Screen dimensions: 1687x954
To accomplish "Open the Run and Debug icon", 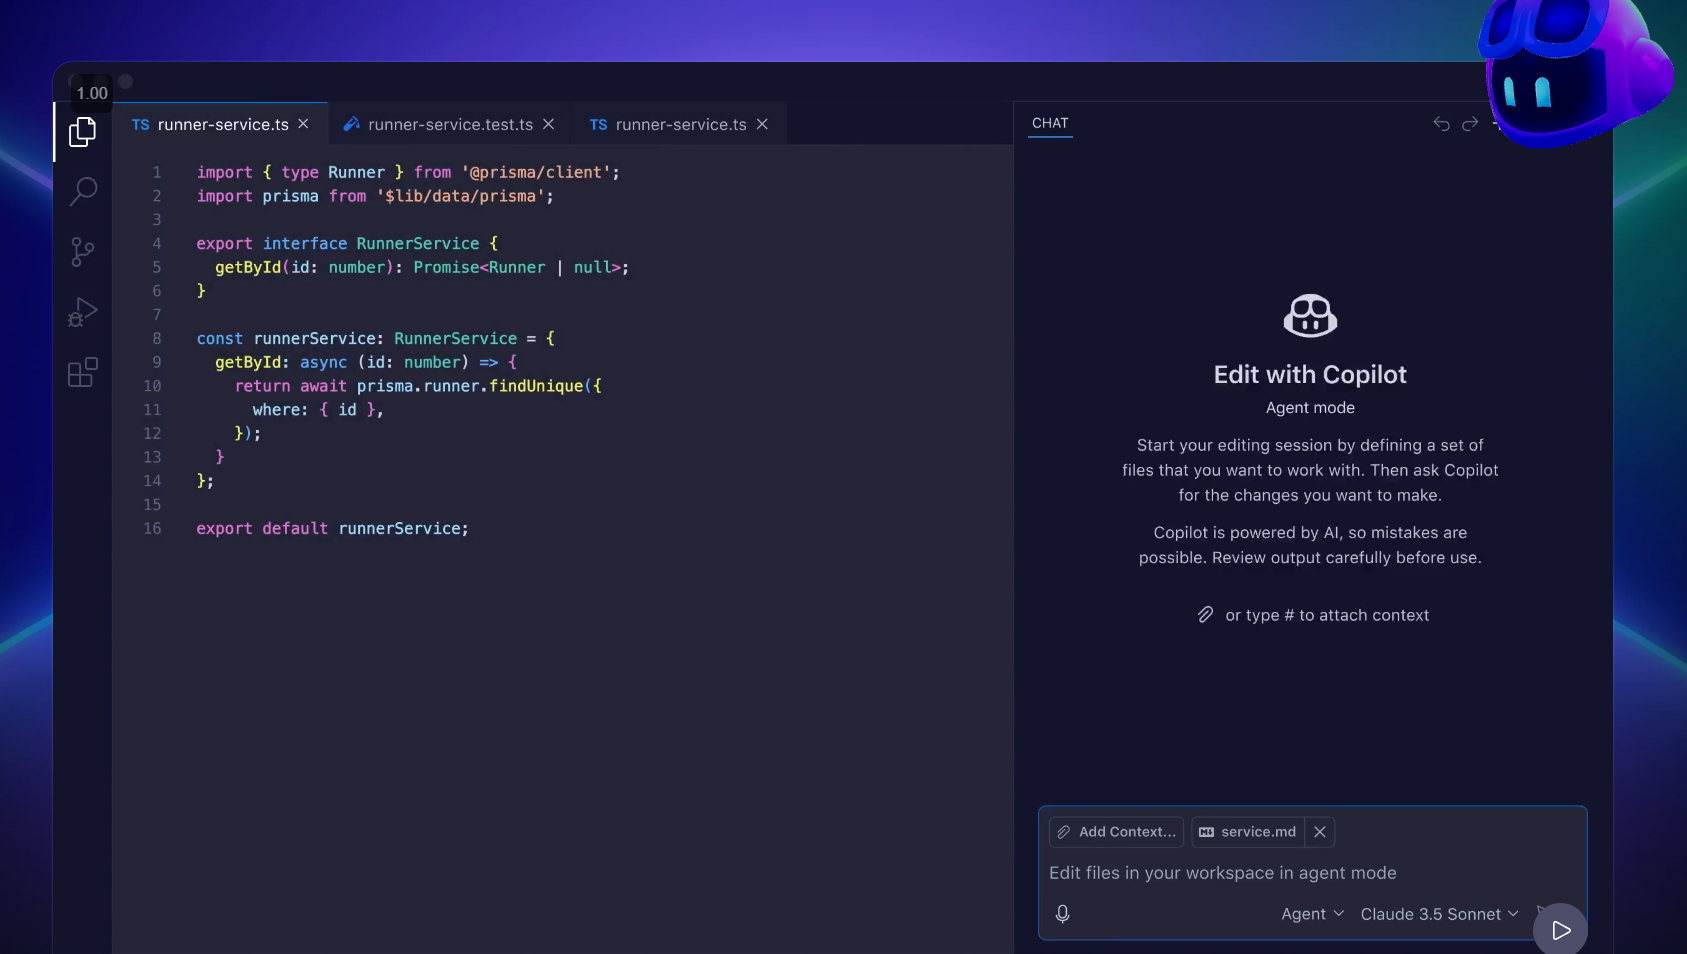I will pos(83,312).
